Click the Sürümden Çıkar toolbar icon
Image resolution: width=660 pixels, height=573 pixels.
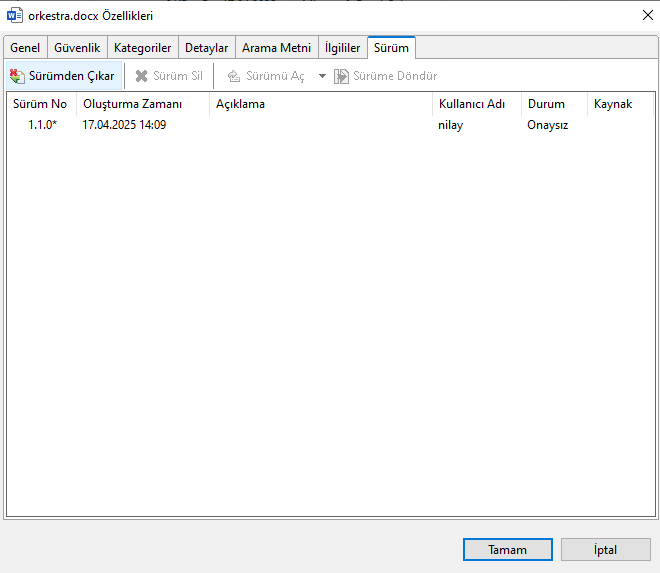point(17,76)
